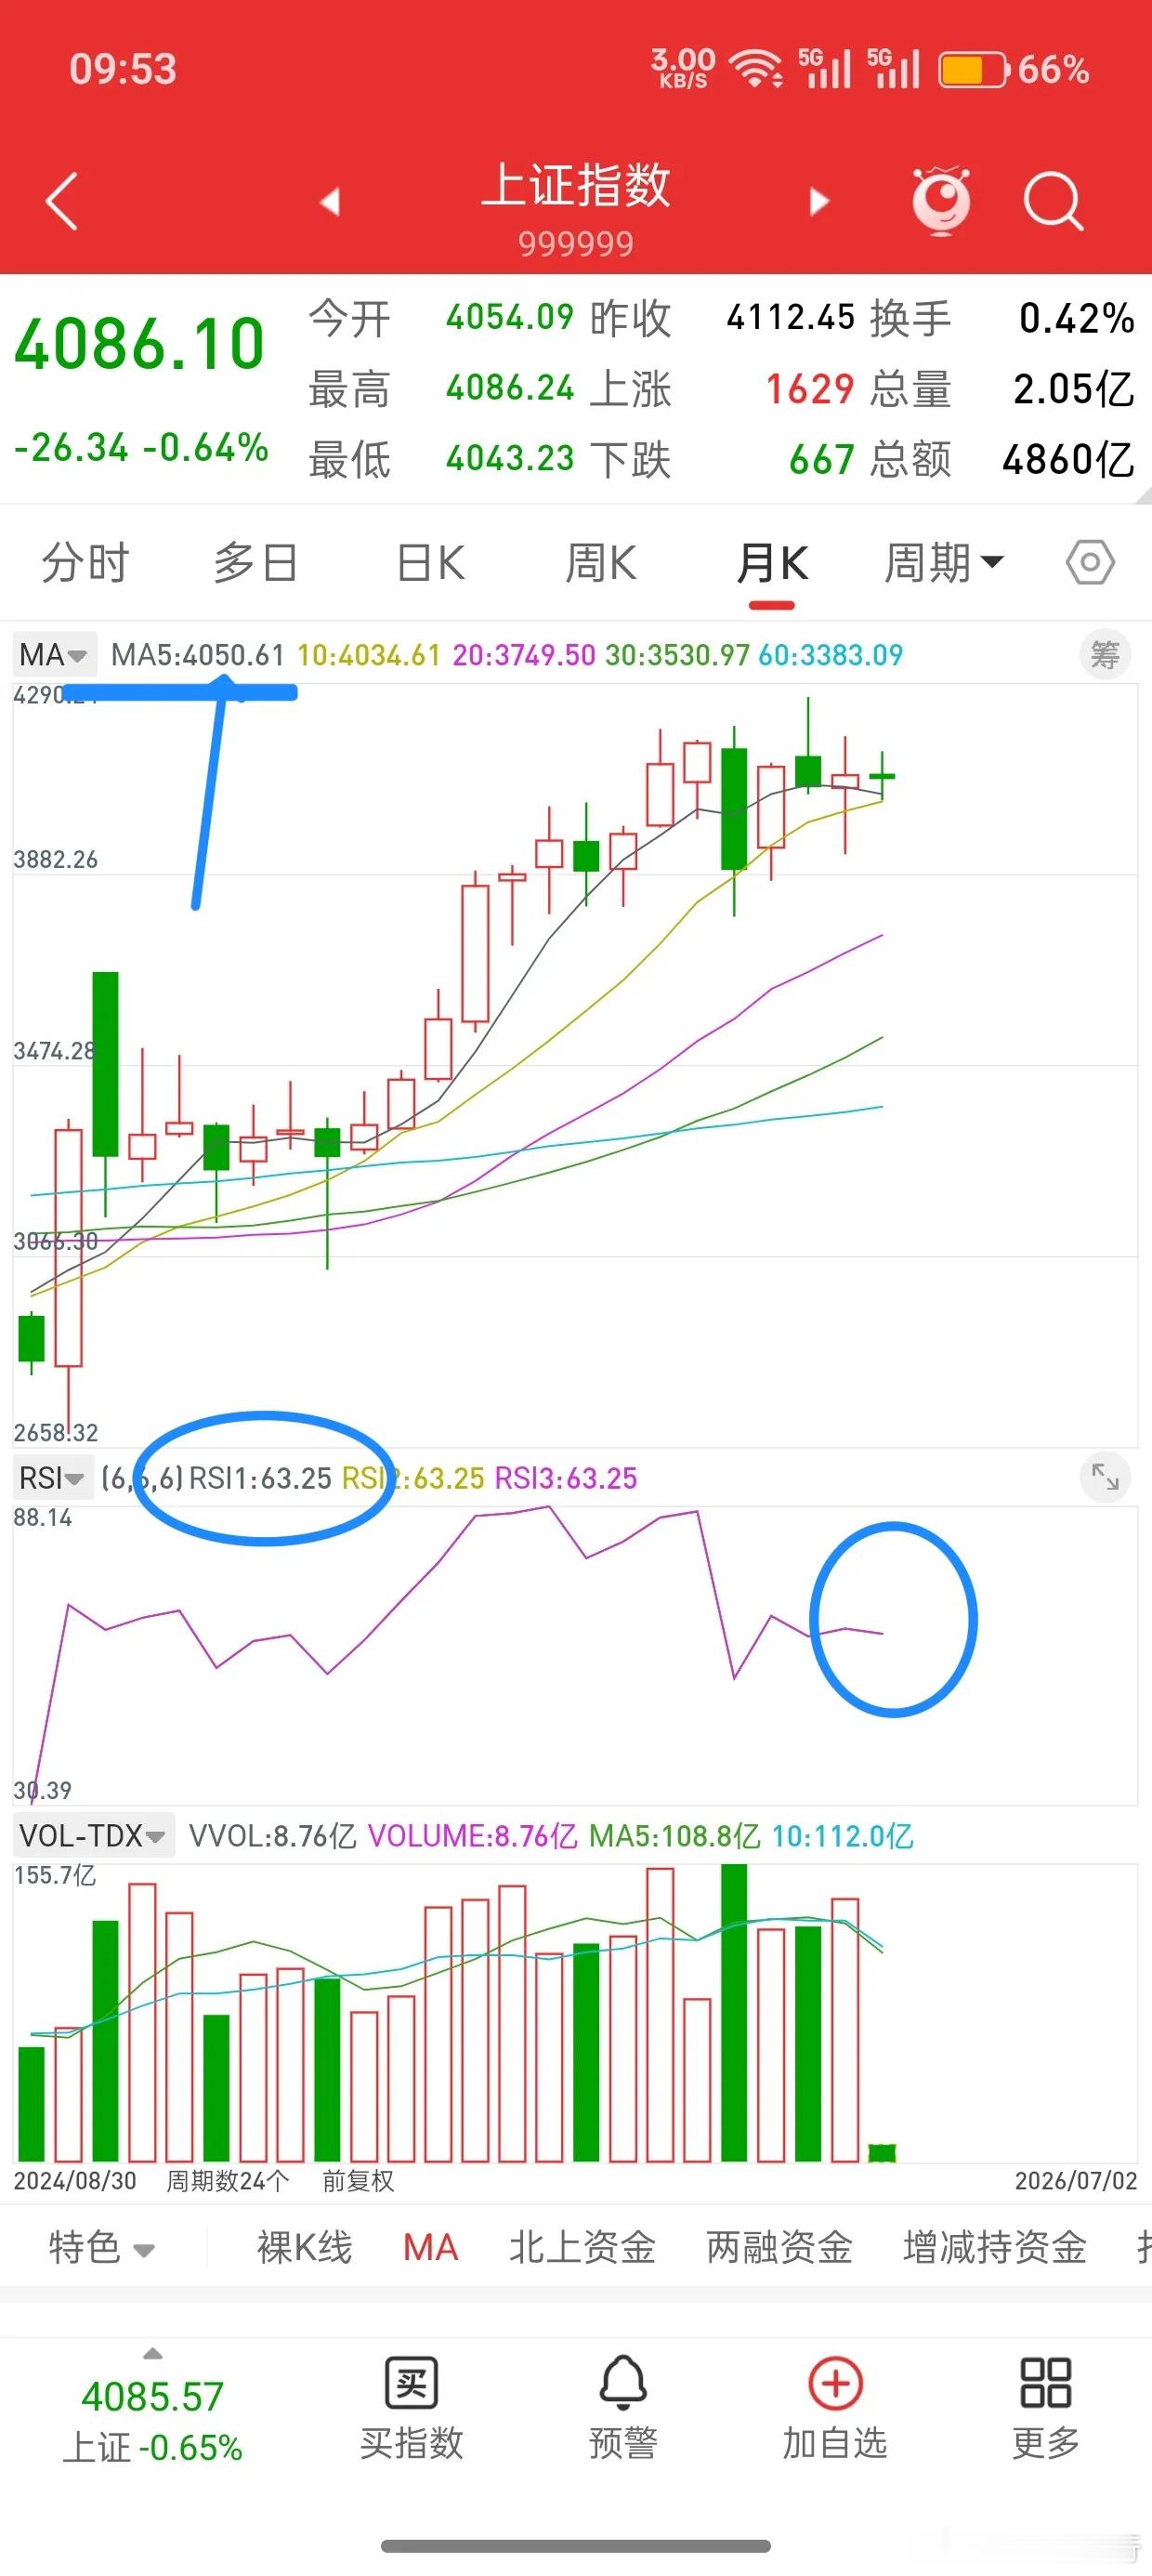Expand the 周期 period dropdown
Viewport: 1152px width, 2576px height.
click(x=943, y=562)
